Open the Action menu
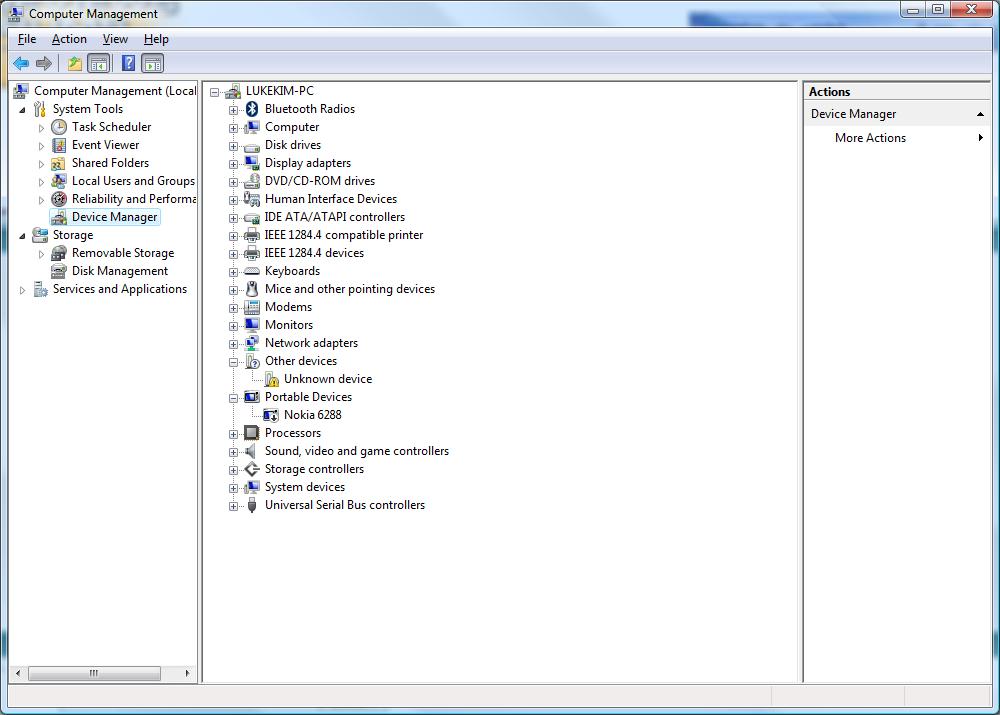This screenshot has height=715, width=1000. point(69,39)
